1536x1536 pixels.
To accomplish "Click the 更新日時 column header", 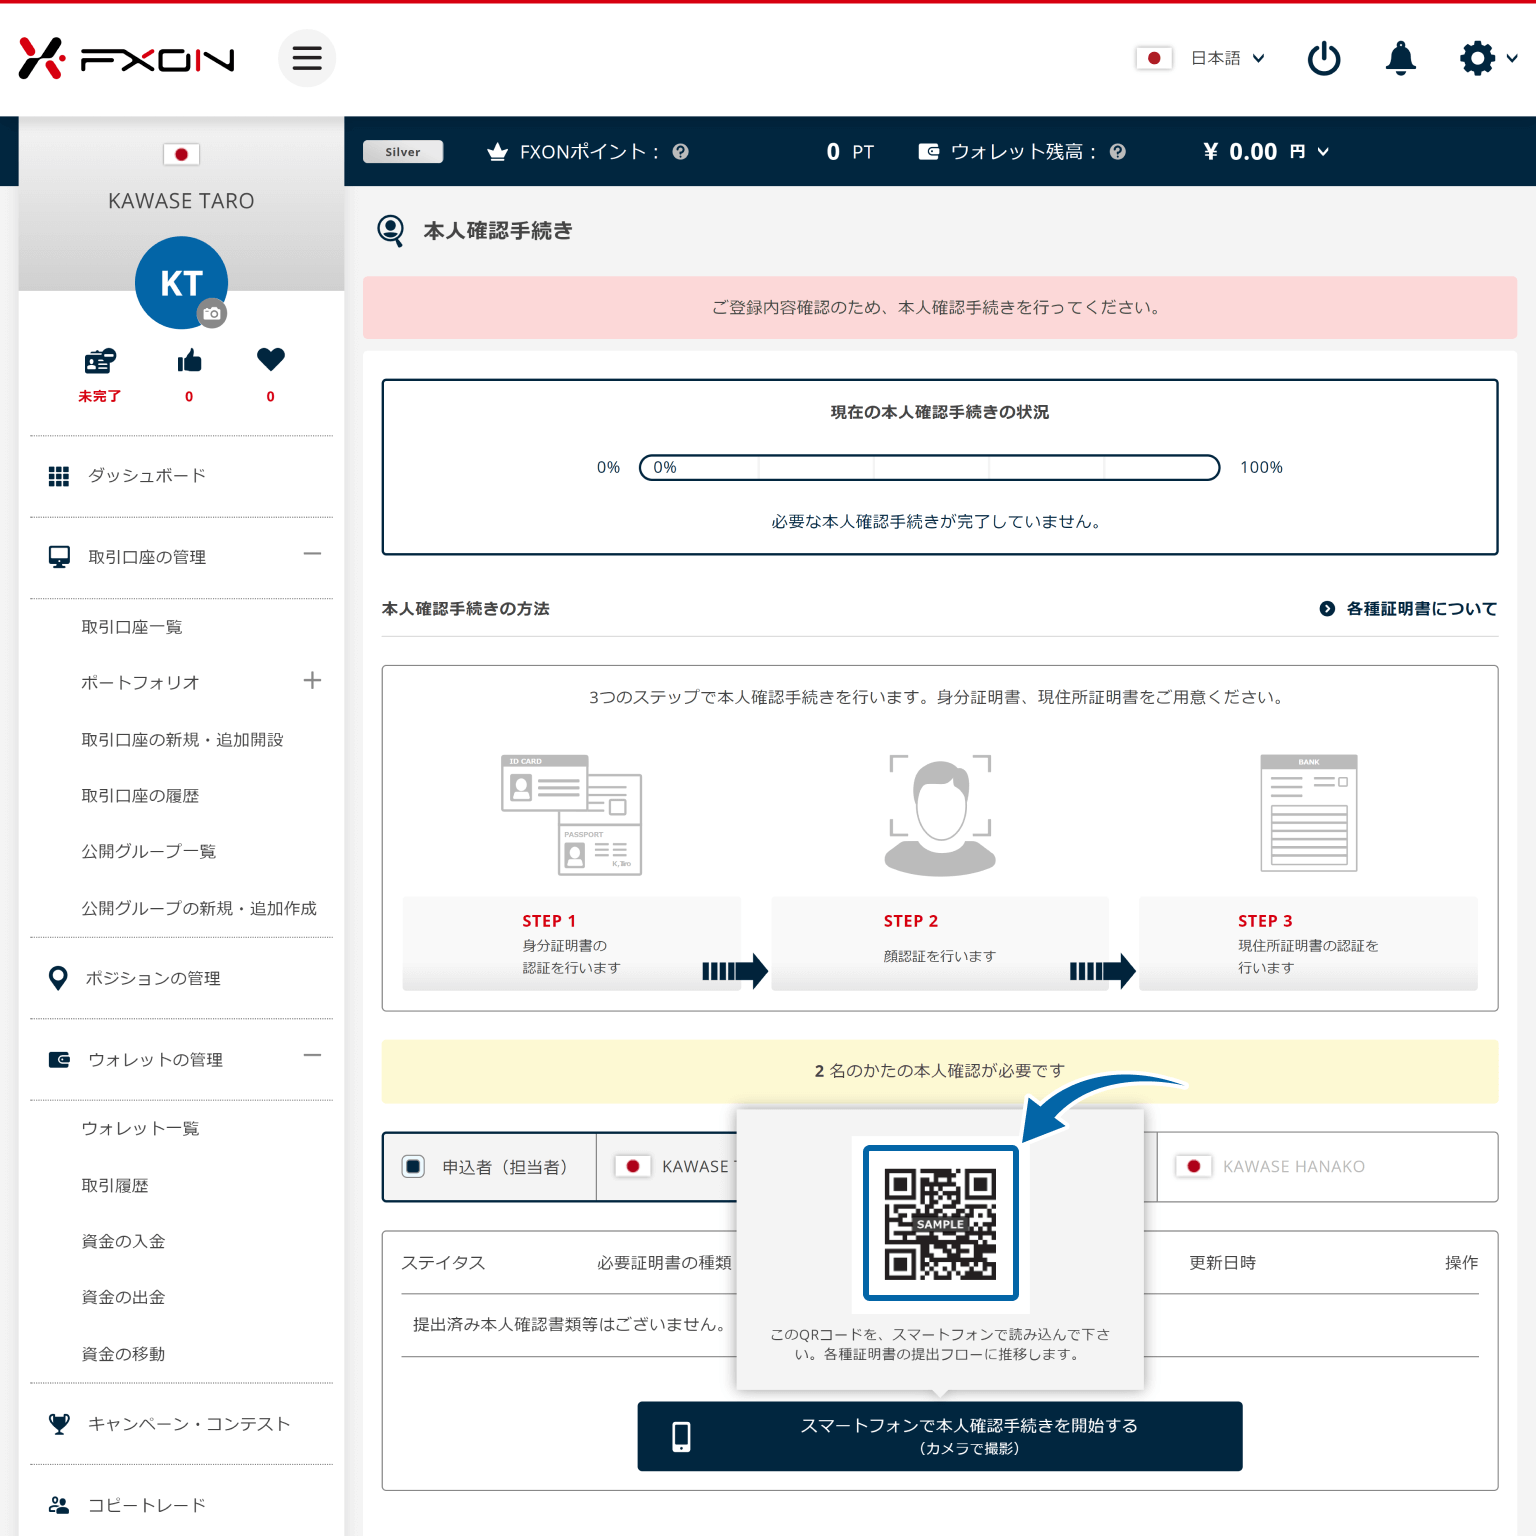I will click(1222, 1263).
